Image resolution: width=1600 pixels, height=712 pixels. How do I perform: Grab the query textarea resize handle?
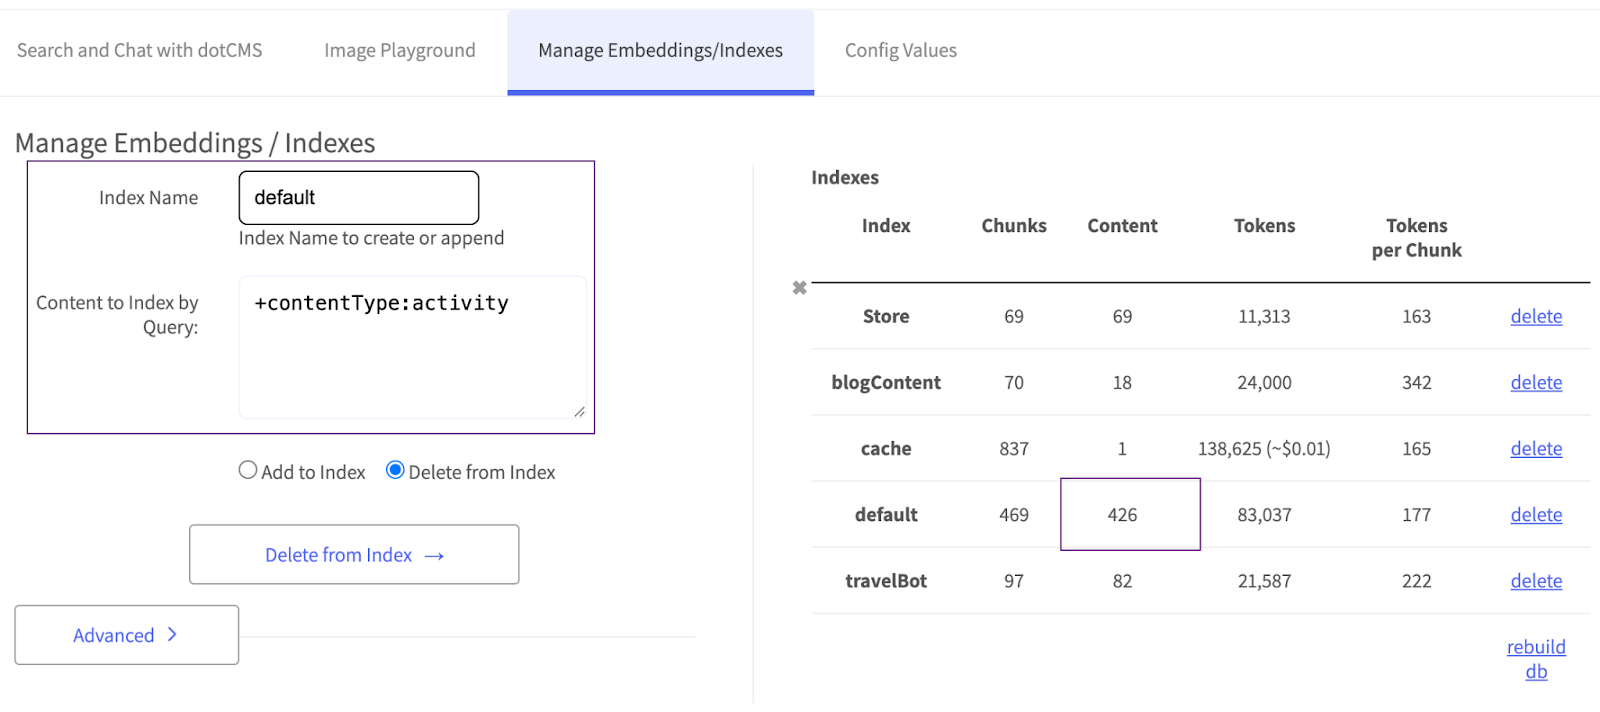pos(579,411)
